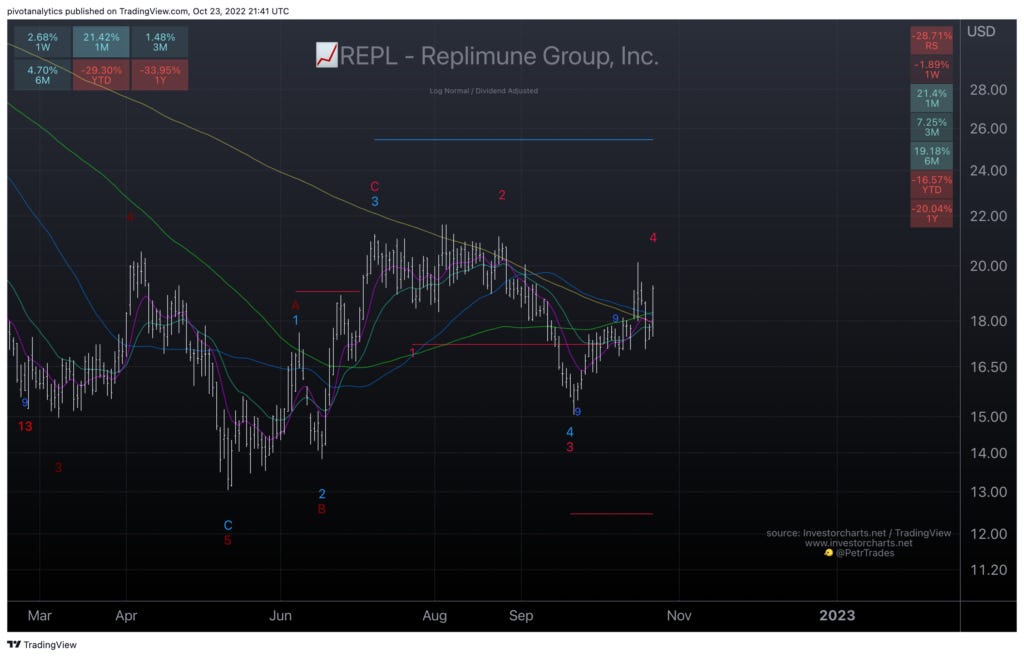The height and width of the screenshot is (657, 1024).
Task: Click the 12.00 price axis label
Action: tap(988, 534)
